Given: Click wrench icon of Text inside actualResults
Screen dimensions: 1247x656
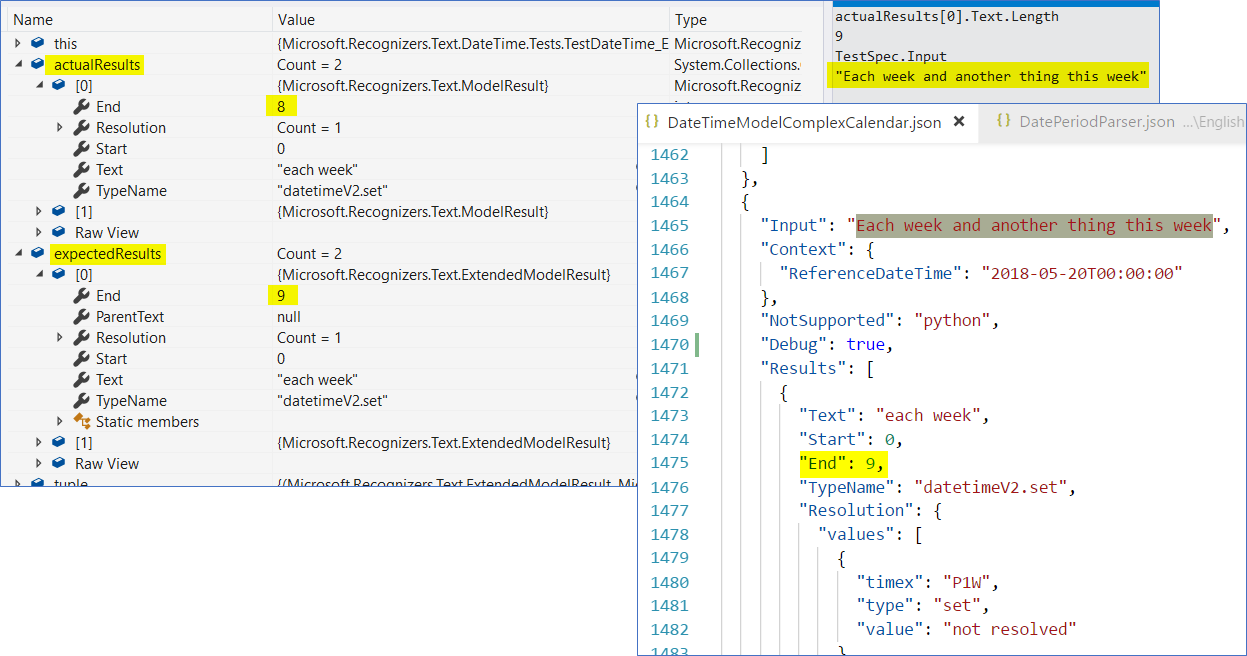Looking at the screenshot, I should click(82, 169).
